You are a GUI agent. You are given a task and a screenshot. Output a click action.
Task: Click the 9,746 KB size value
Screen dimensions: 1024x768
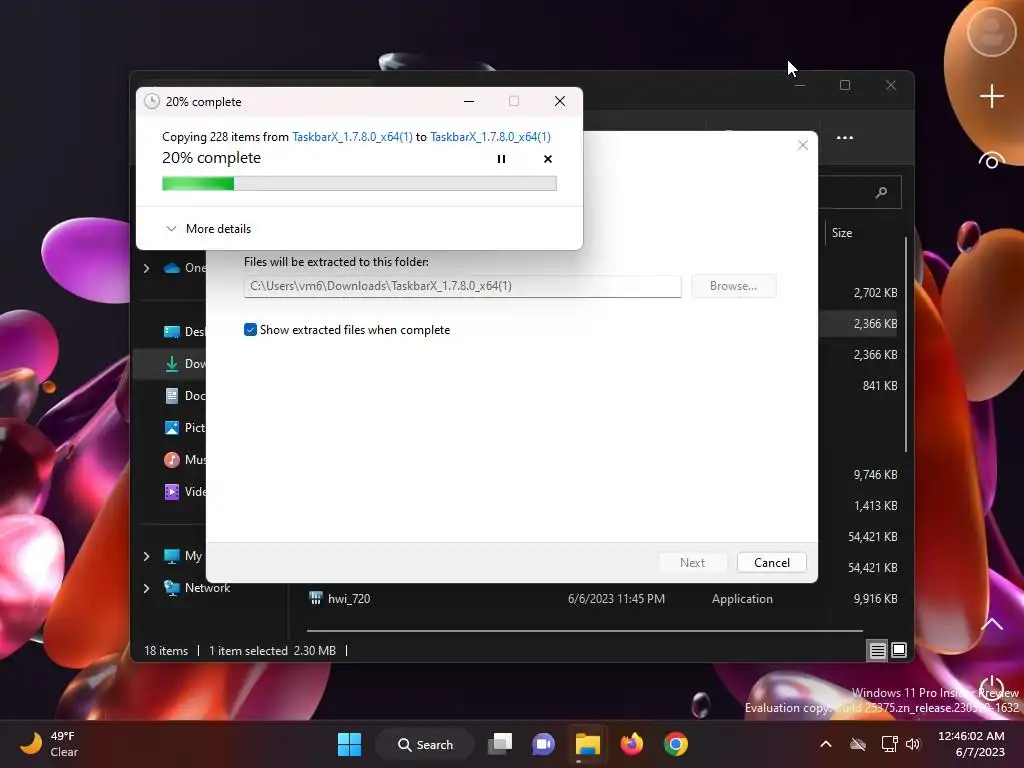875,475
